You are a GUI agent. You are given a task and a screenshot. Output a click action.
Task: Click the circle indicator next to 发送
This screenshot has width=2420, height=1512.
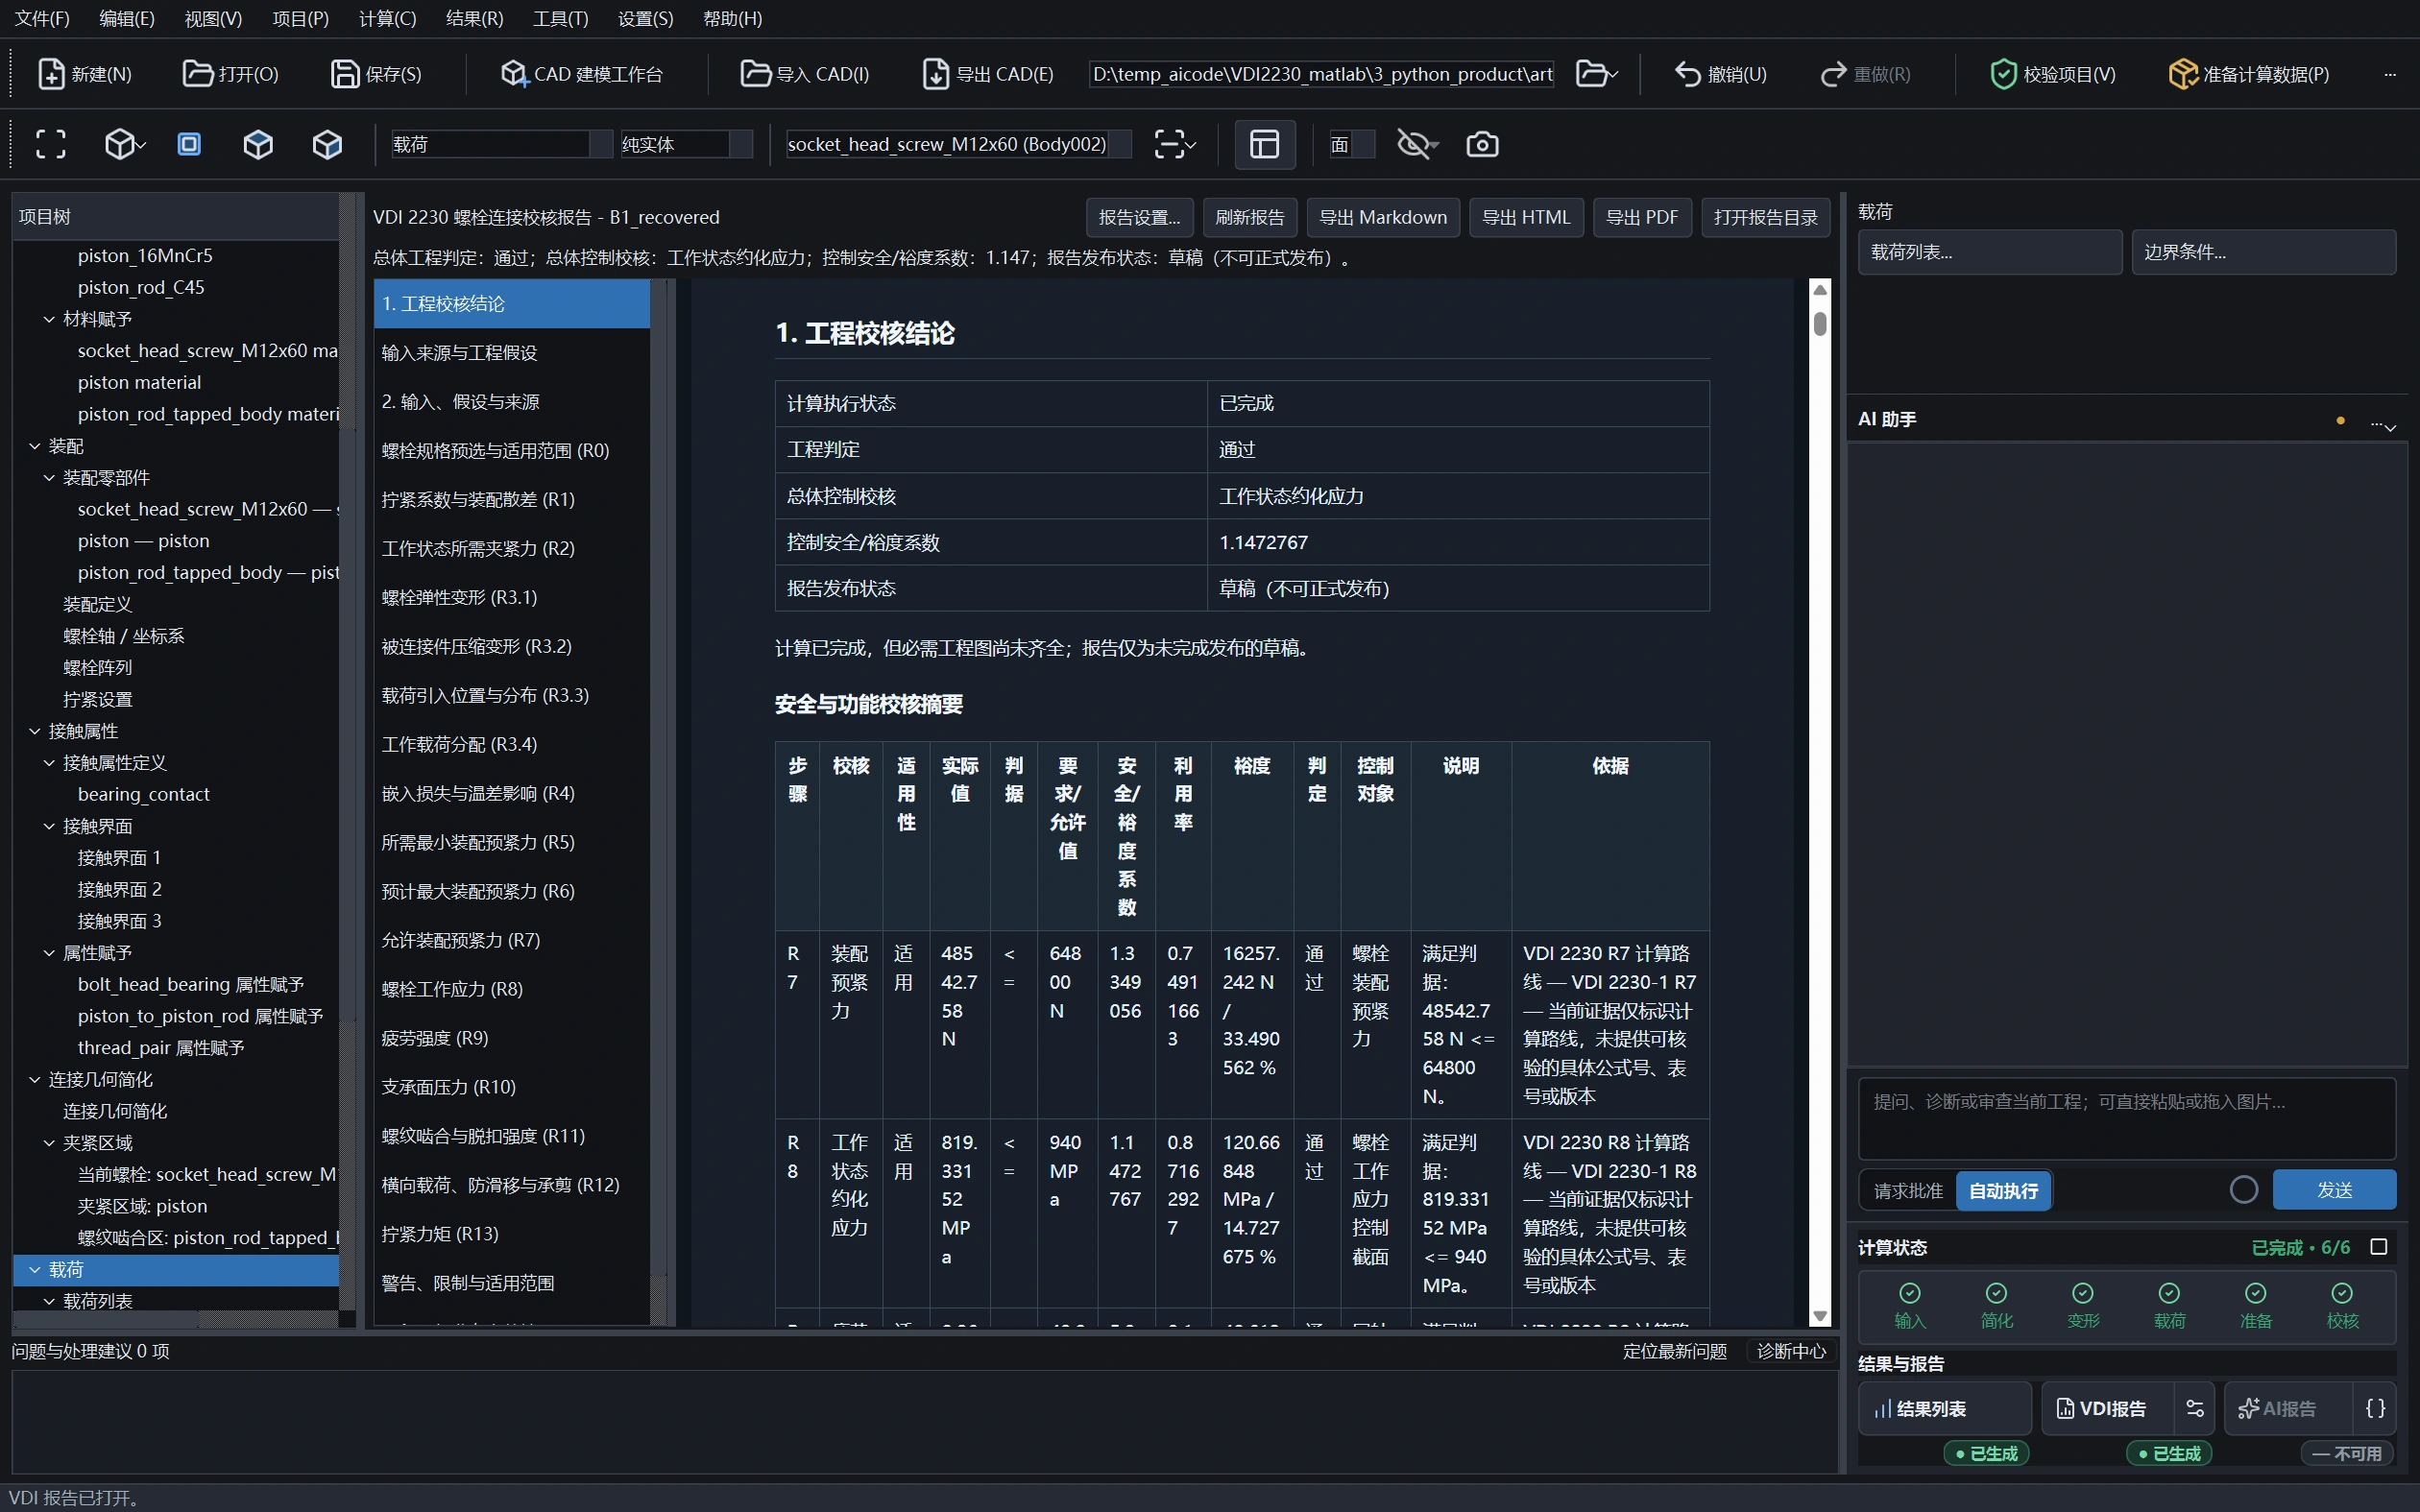click(x=2244, y=1189)
